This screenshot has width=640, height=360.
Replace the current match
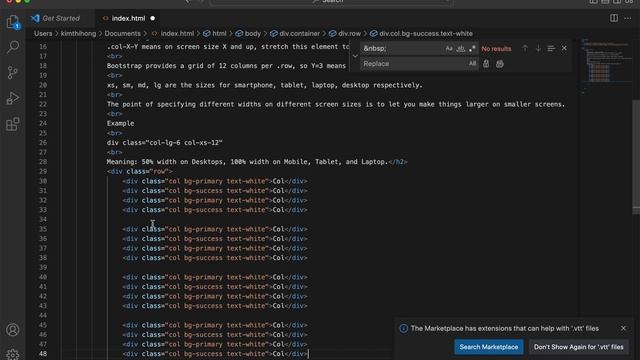[x=486, y=64]
